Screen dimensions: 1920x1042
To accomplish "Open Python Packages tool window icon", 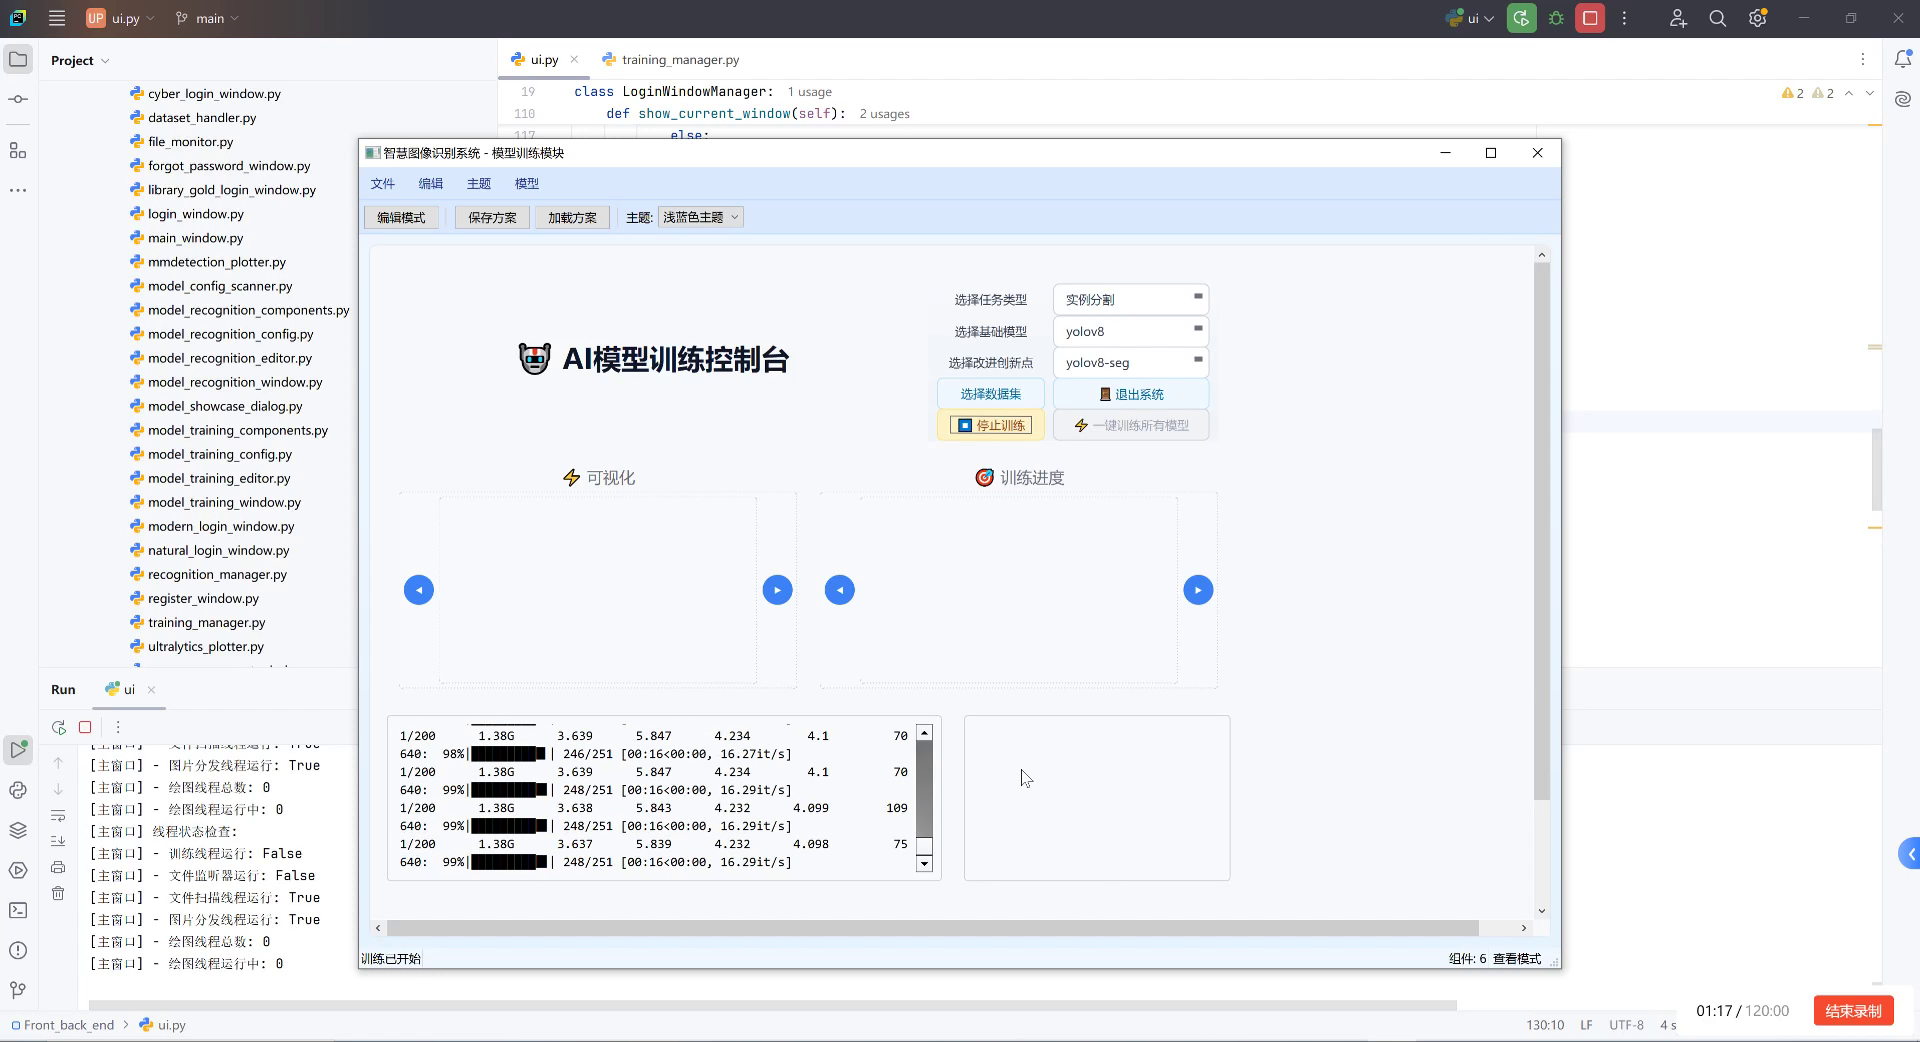I will tap(18, 790).
